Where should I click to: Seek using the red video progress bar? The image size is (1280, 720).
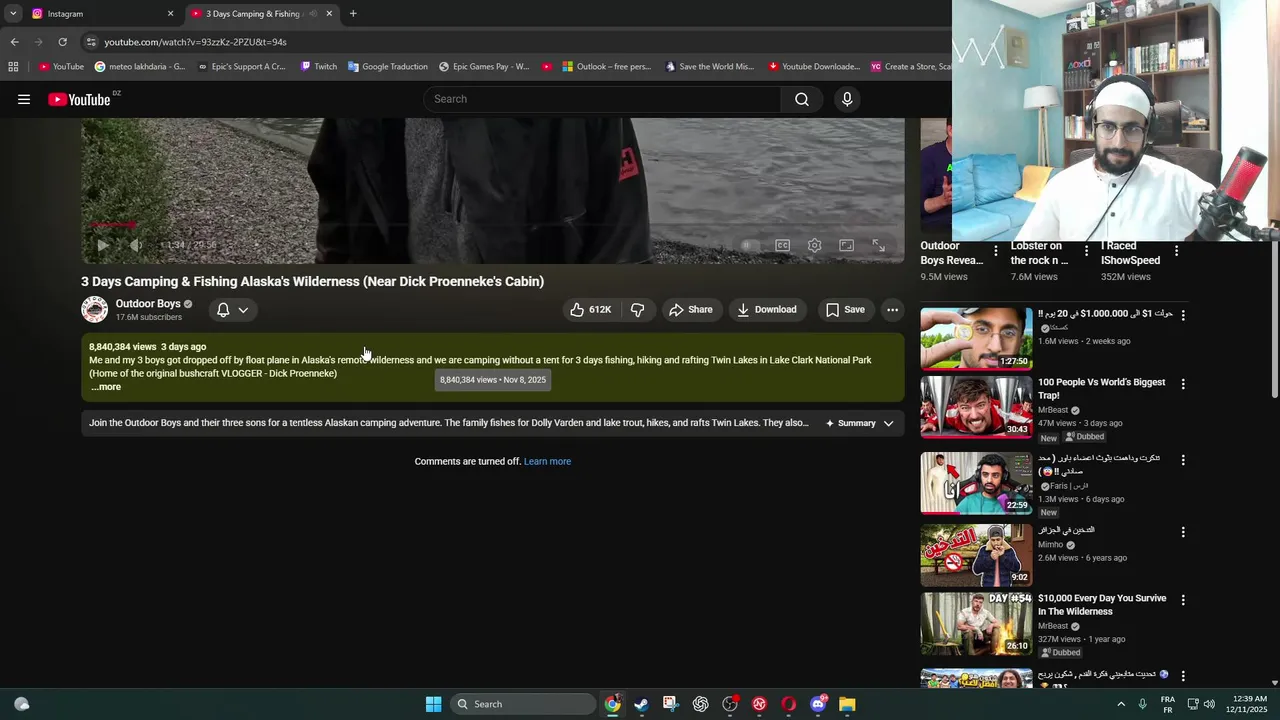click(x=493, y=225)
